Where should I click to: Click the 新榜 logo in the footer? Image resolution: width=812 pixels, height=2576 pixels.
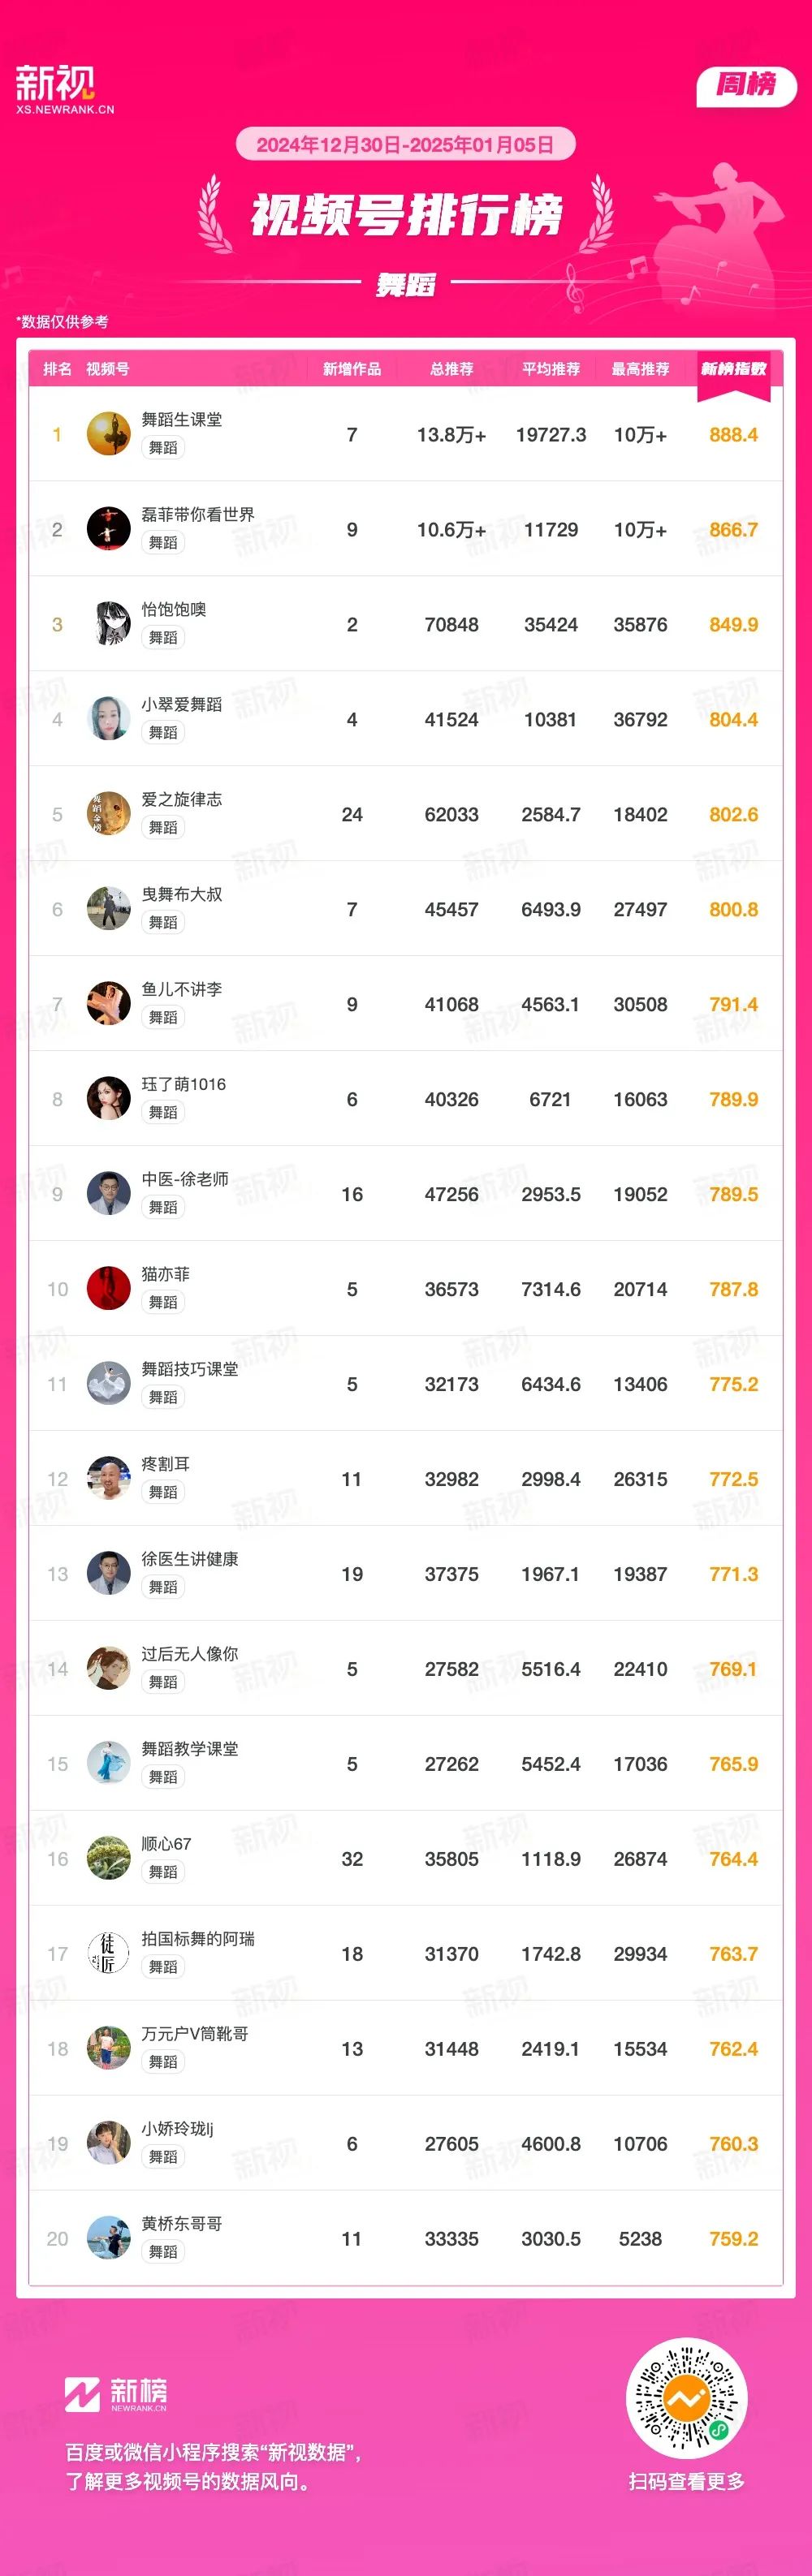[116, 2394]
